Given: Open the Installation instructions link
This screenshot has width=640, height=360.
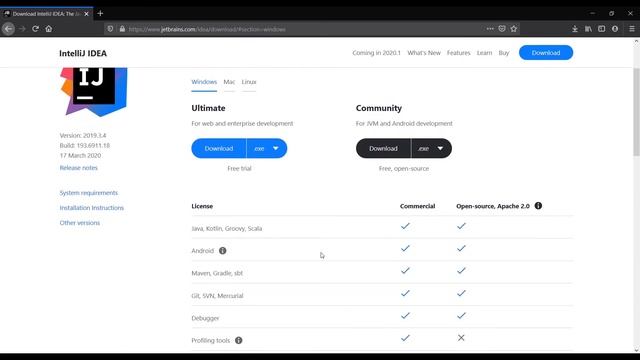Looking at the screenshot, I should [91, 208].
